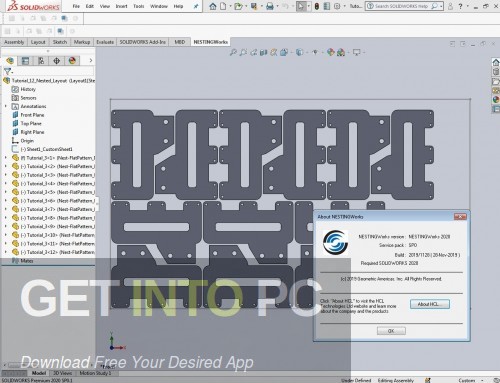Click the Help question mark icon
Image resolution: width=500 pixels, height=383 pixels.
460,6
